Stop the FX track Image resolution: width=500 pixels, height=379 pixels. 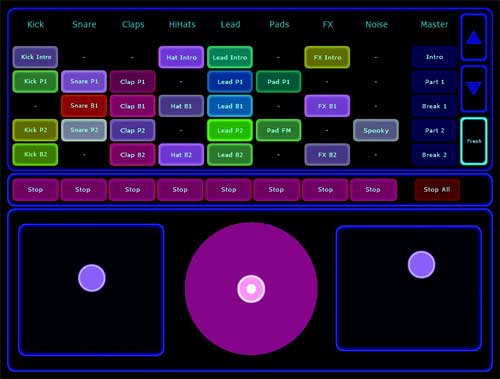[325, 190]
